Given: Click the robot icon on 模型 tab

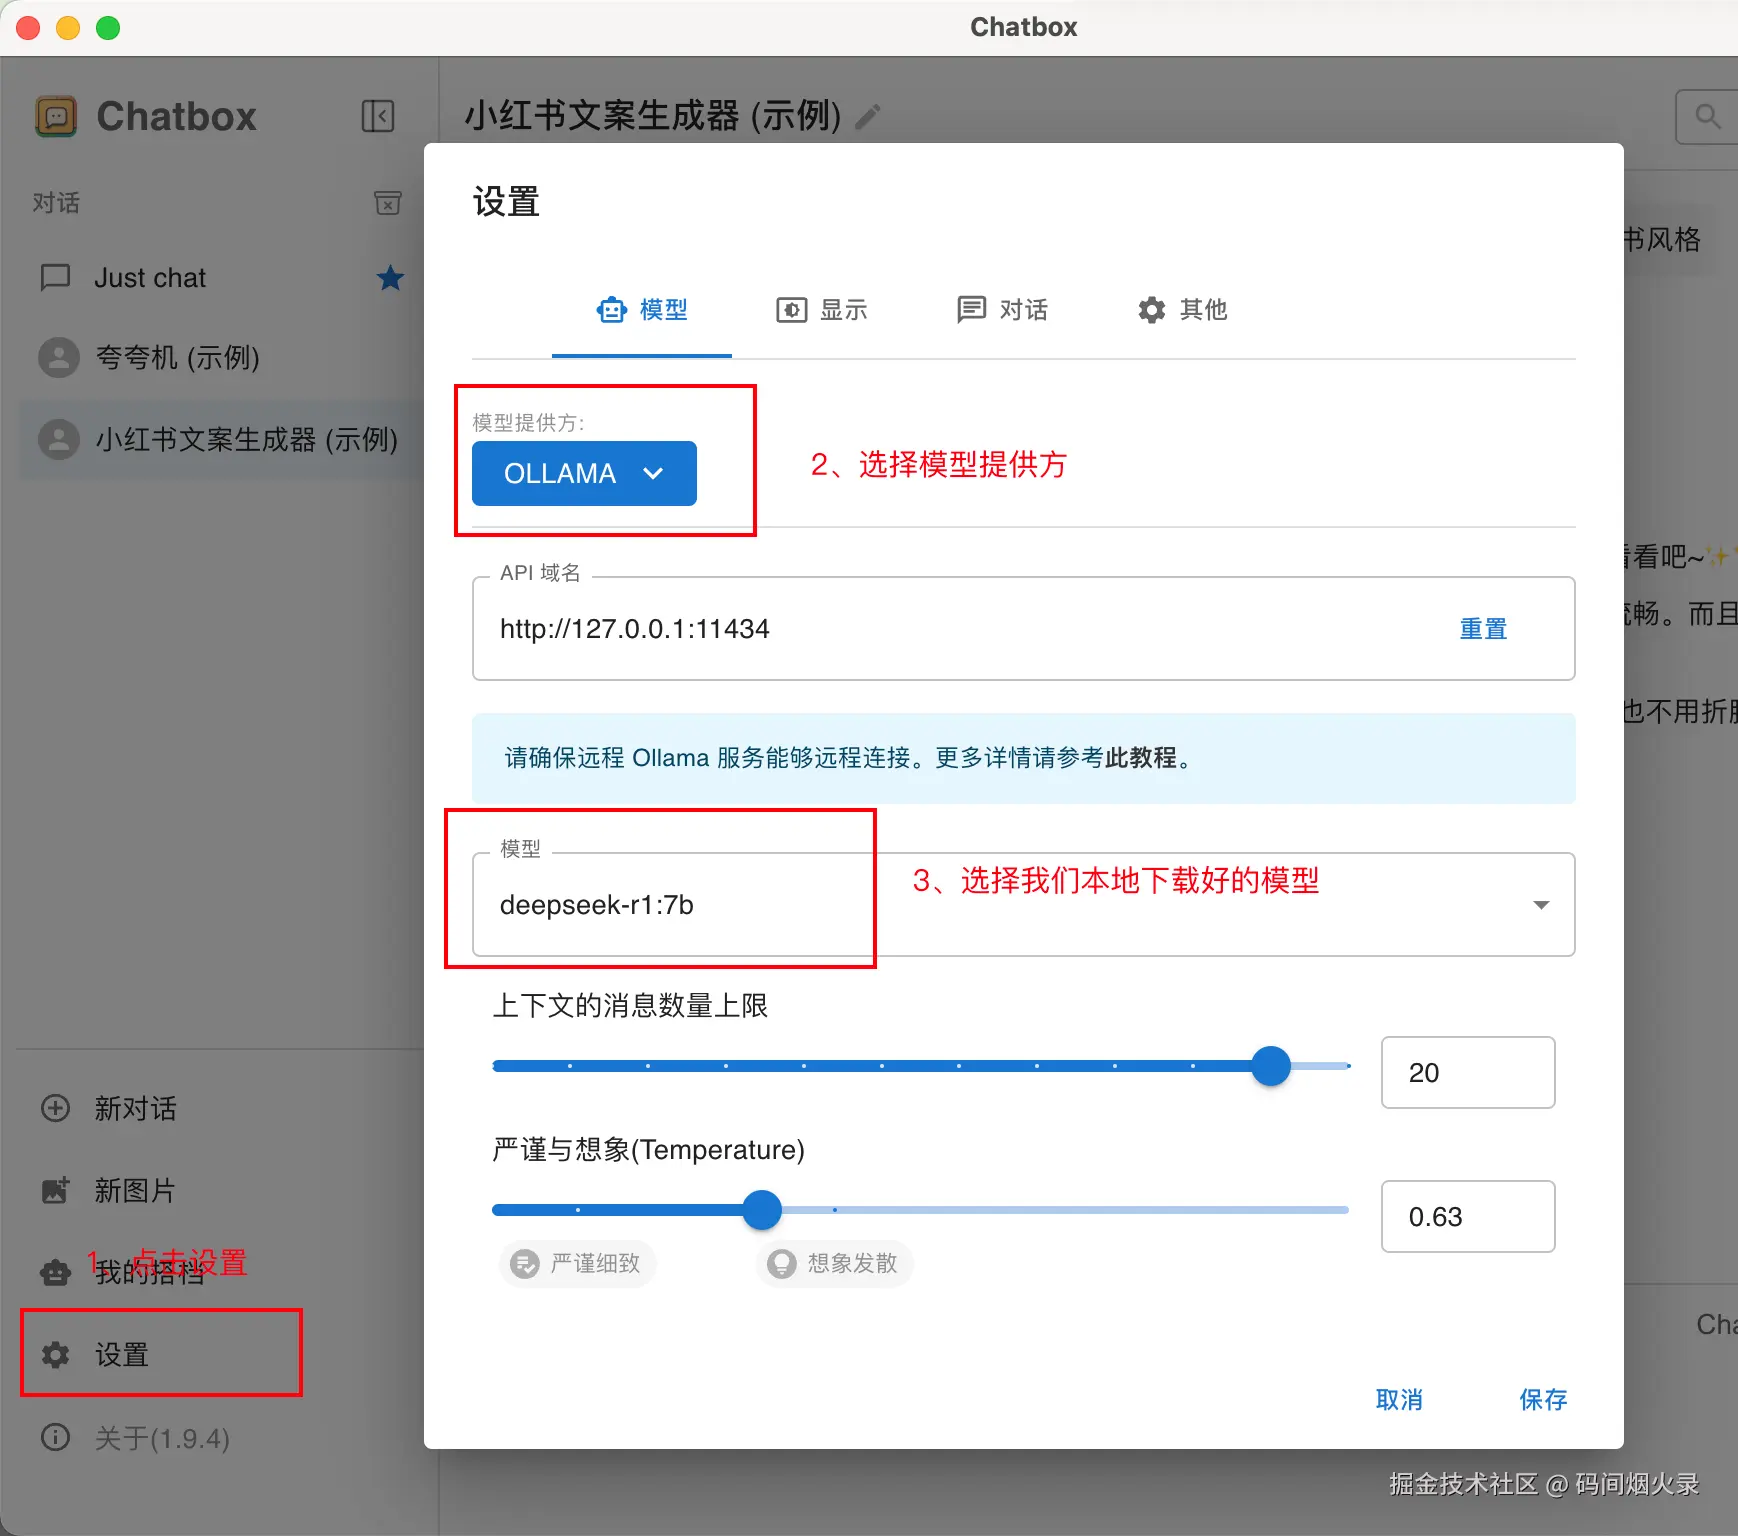Looking at the screenshot, I should click(612, 310).
